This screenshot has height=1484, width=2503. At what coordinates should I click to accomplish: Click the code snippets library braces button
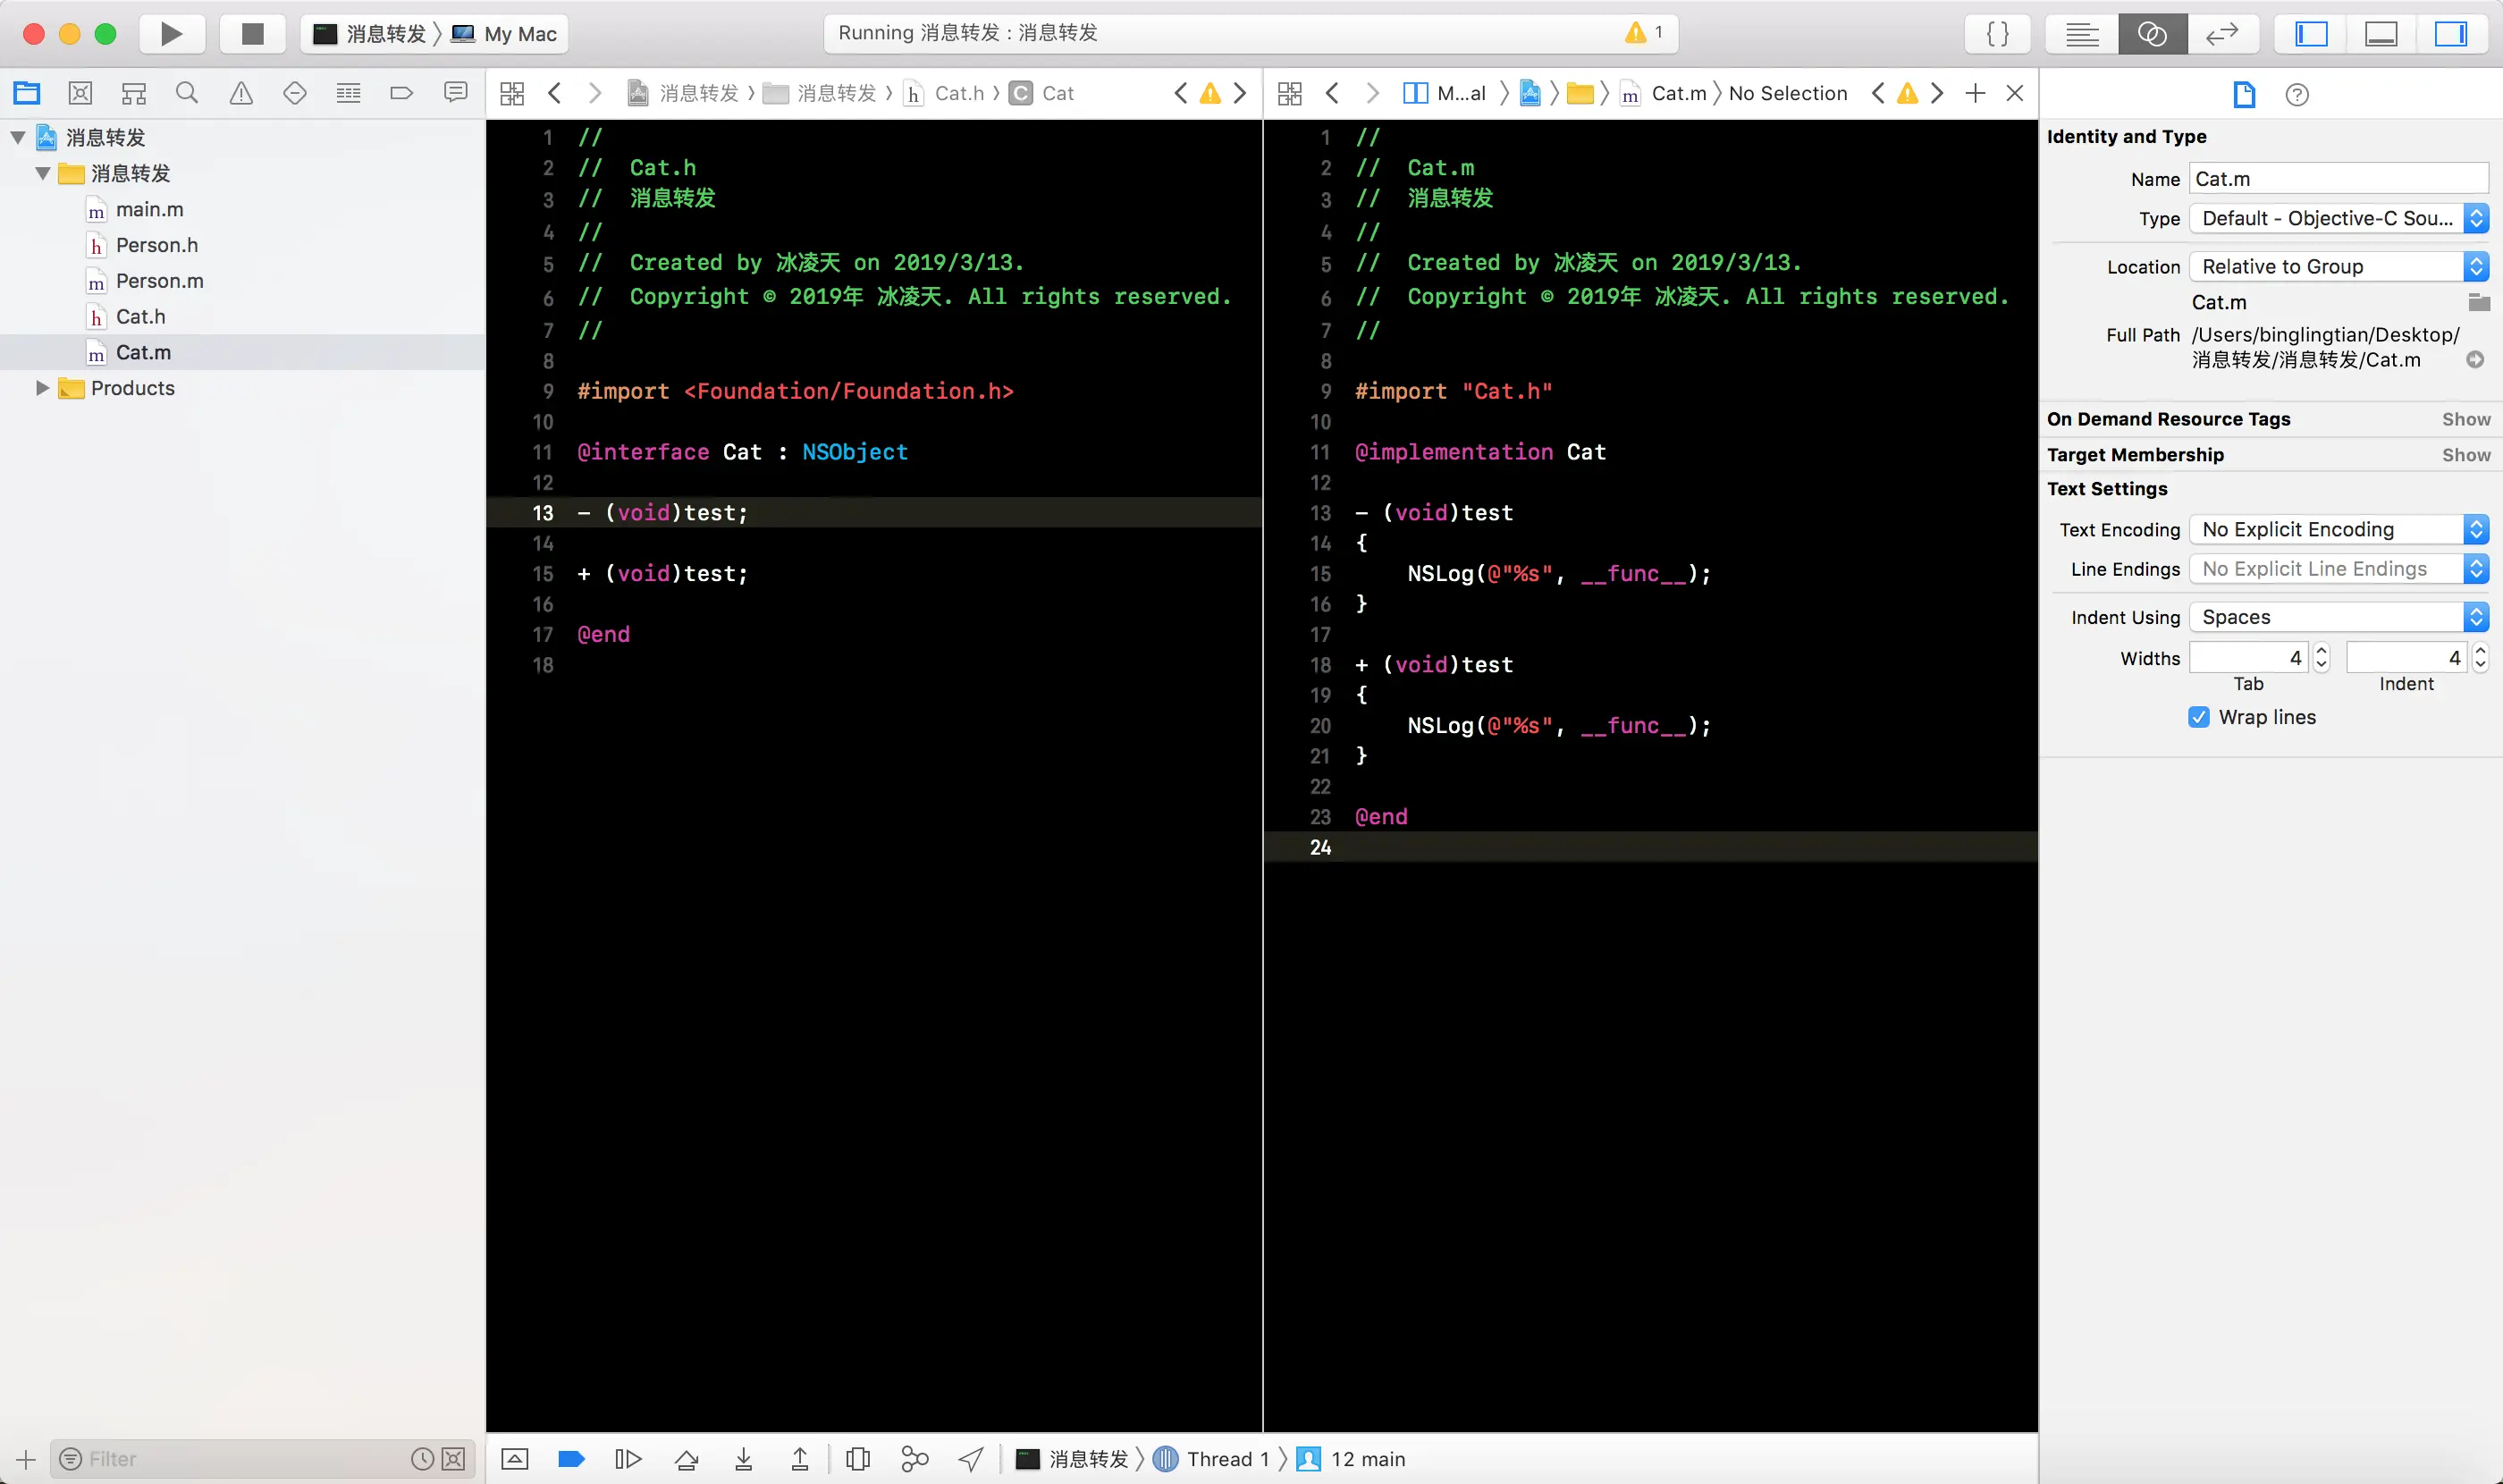coord(1997,34)
